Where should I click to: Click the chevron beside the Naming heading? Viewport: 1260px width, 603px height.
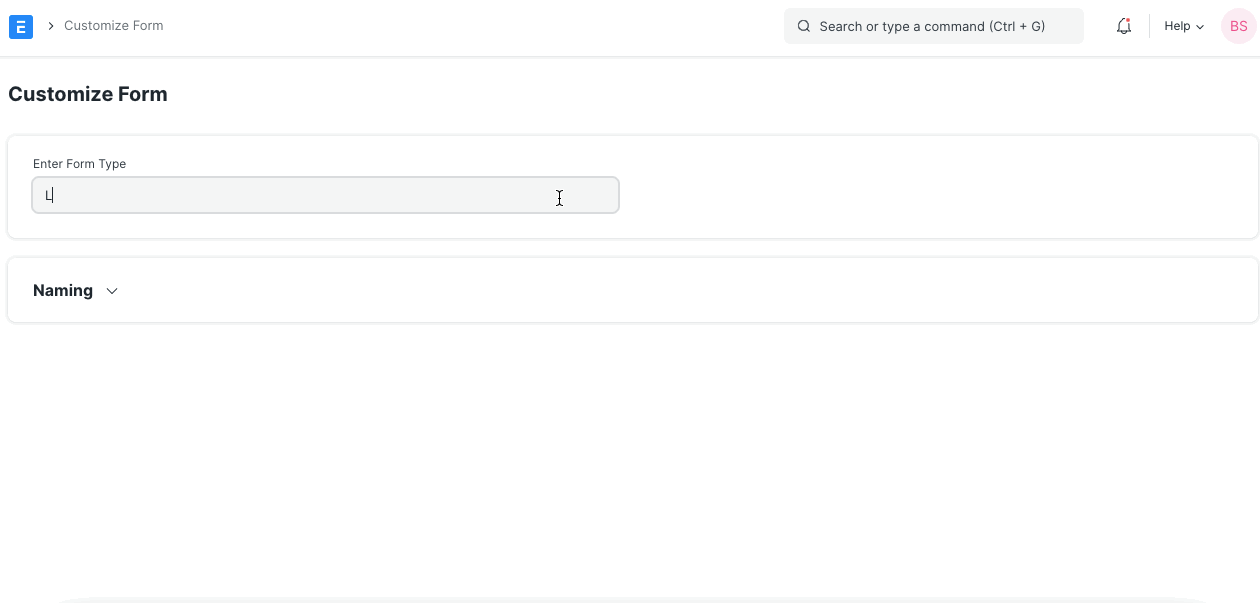[111, 291]
